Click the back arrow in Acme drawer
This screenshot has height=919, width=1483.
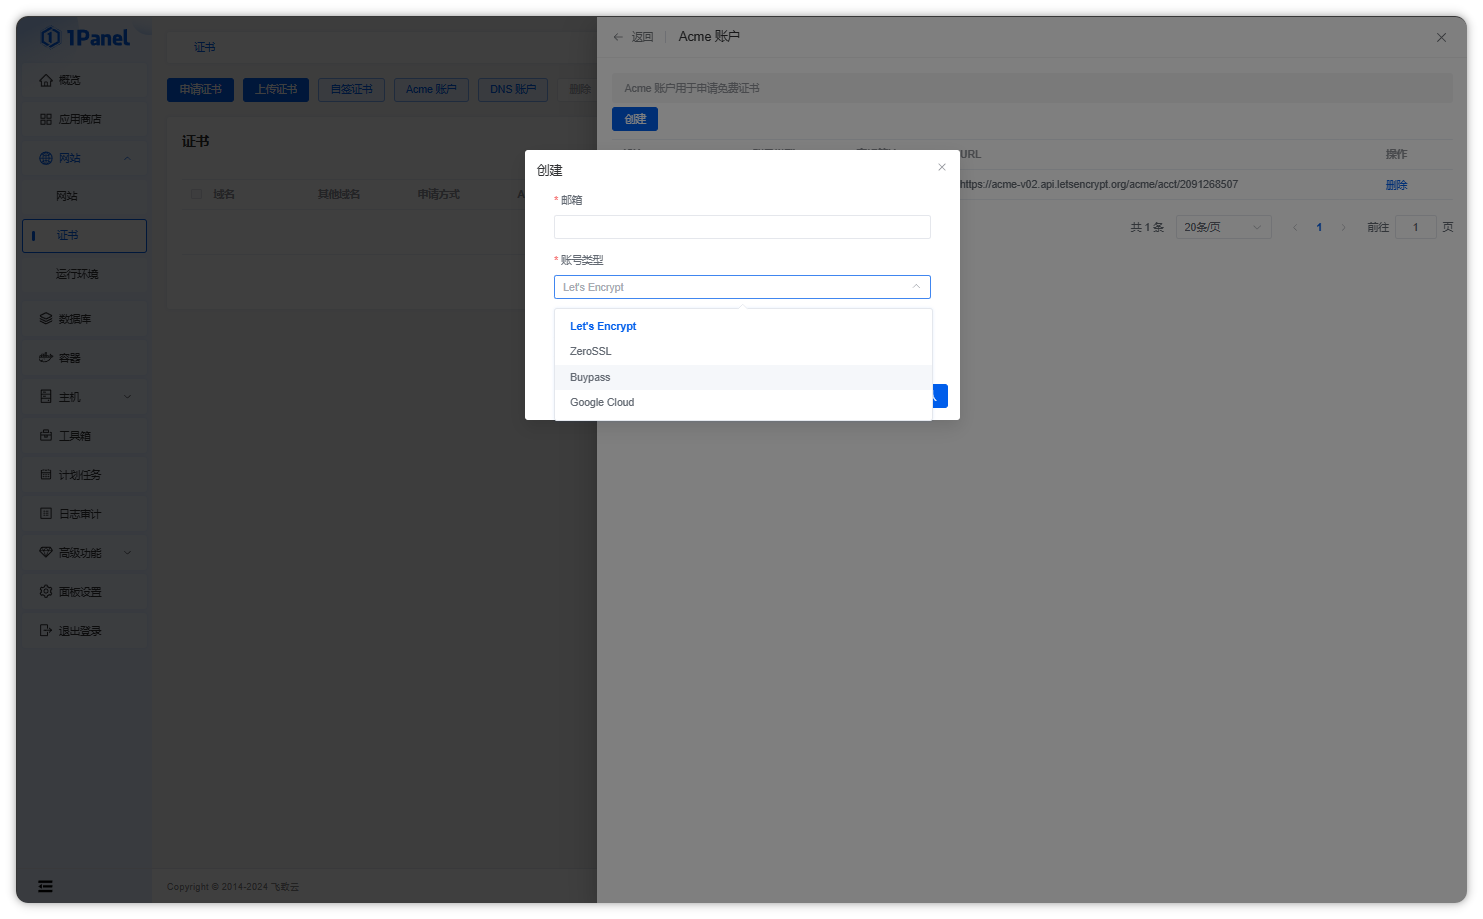[x=618, y=37]
